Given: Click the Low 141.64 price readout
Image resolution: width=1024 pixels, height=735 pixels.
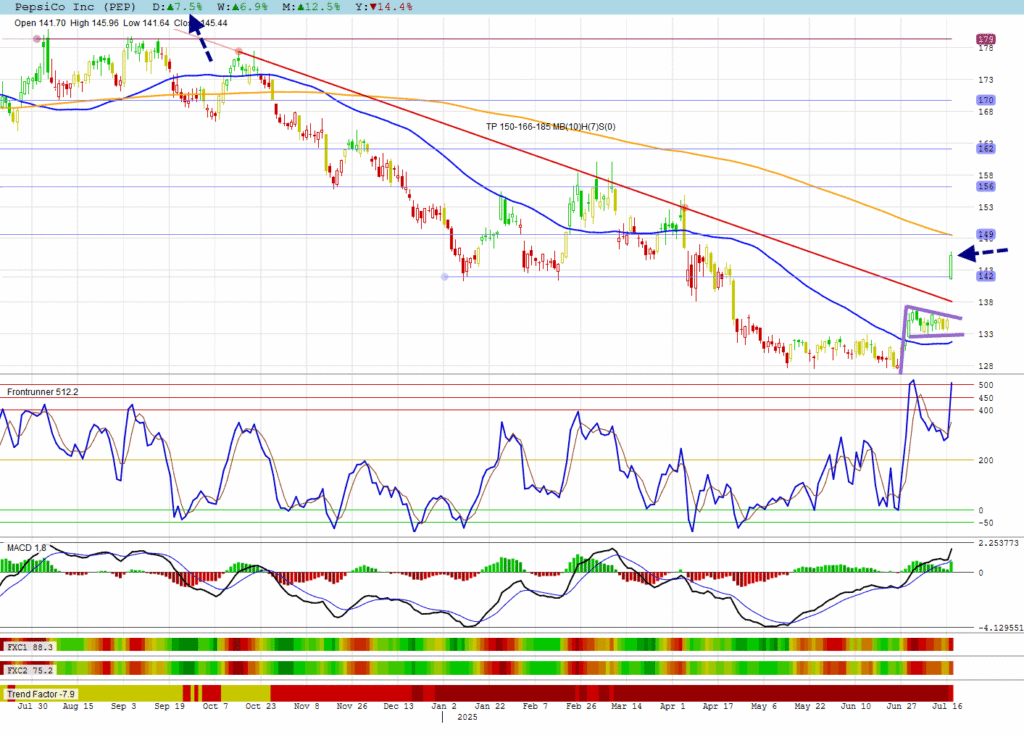Looking at the screenshot, I should point(146,23).
